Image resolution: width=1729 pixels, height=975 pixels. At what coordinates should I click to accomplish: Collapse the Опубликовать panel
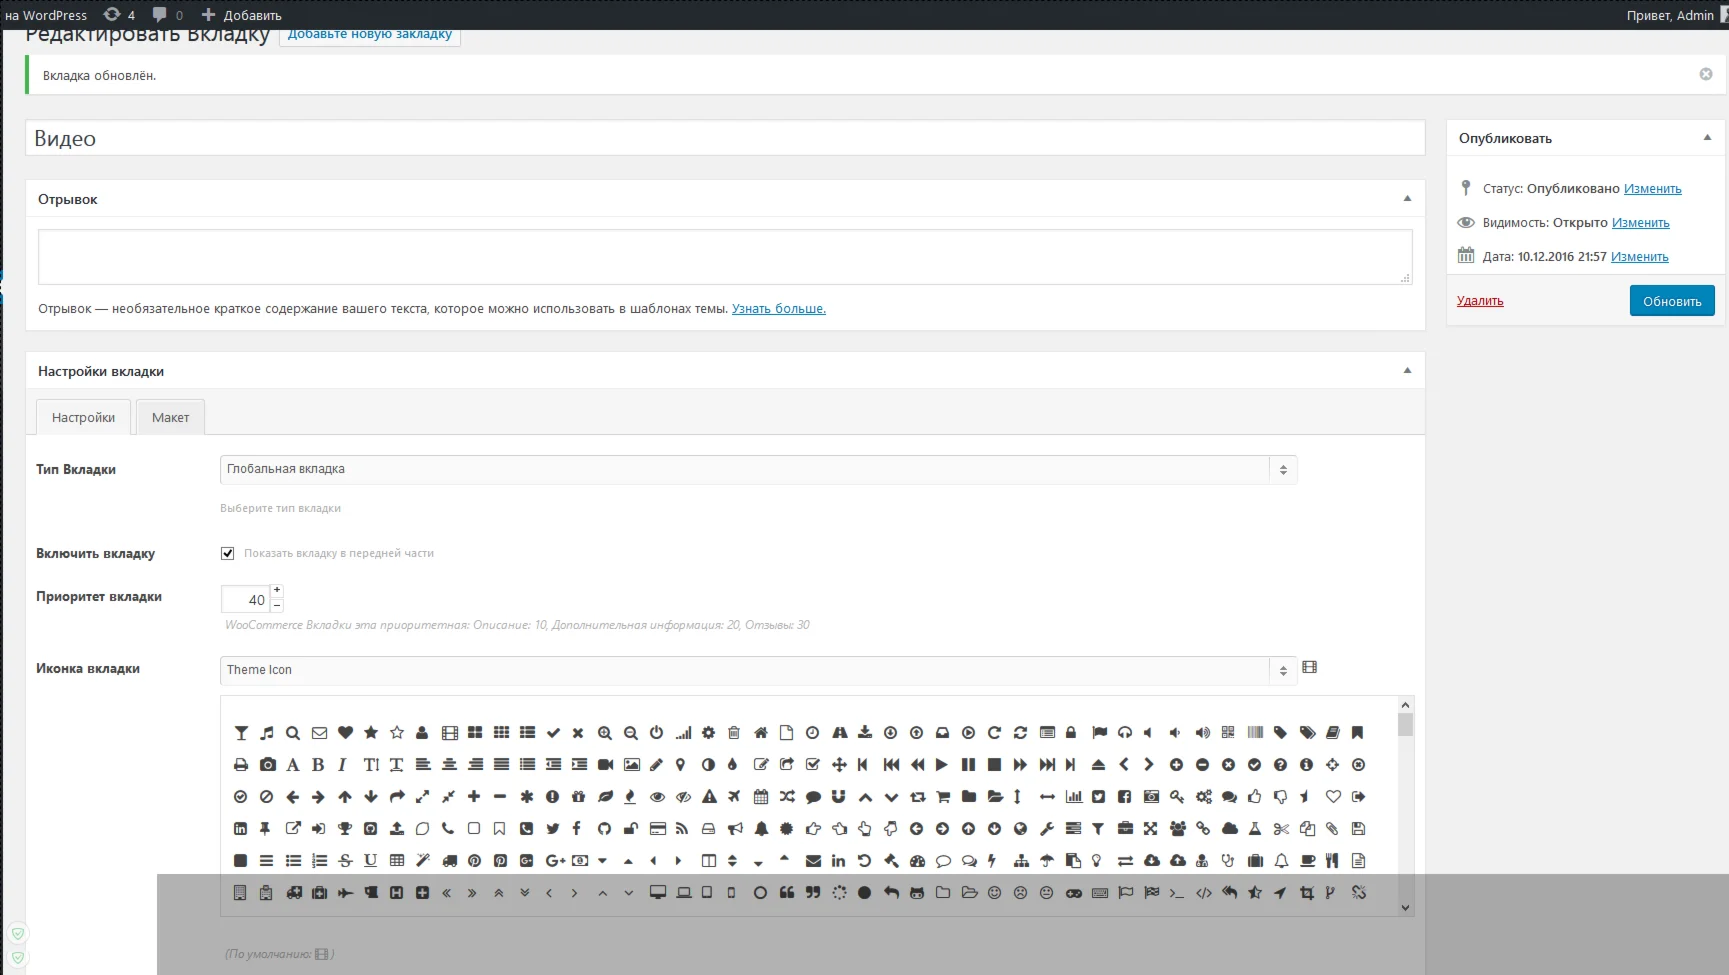(x=1707, y=138)
